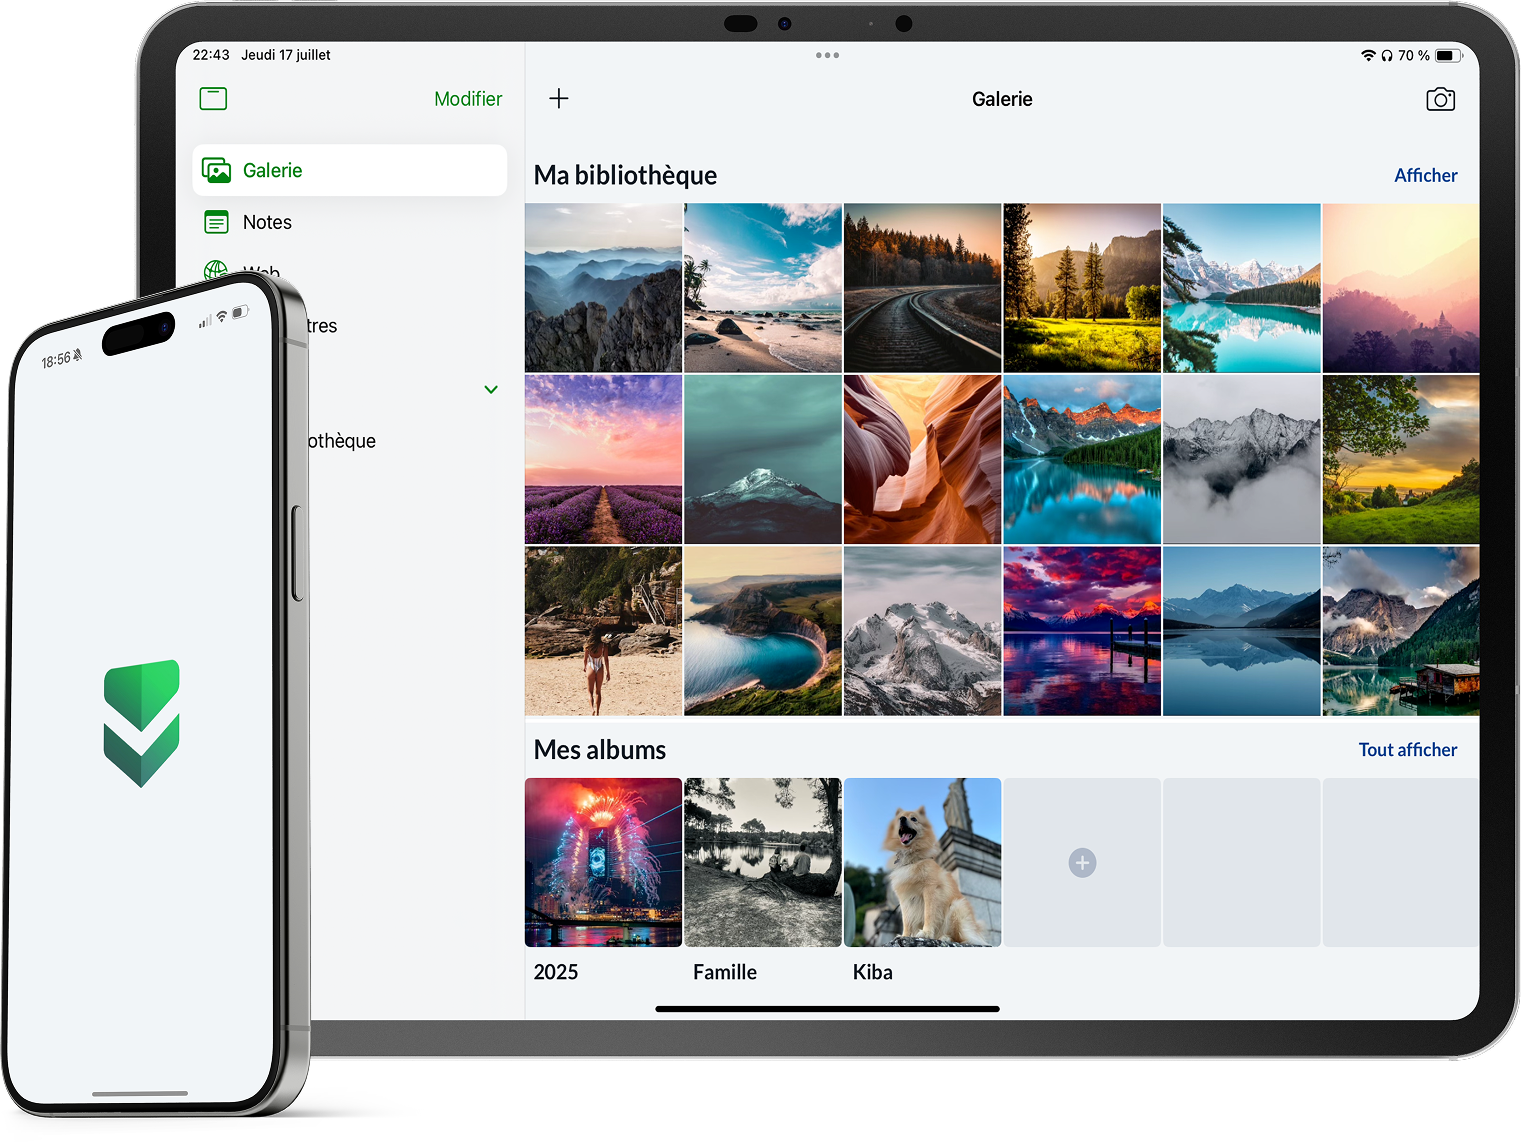Select Notes in the sidebar
The height and width of the screenshot is (1143, 1521).
pos(350,222)
